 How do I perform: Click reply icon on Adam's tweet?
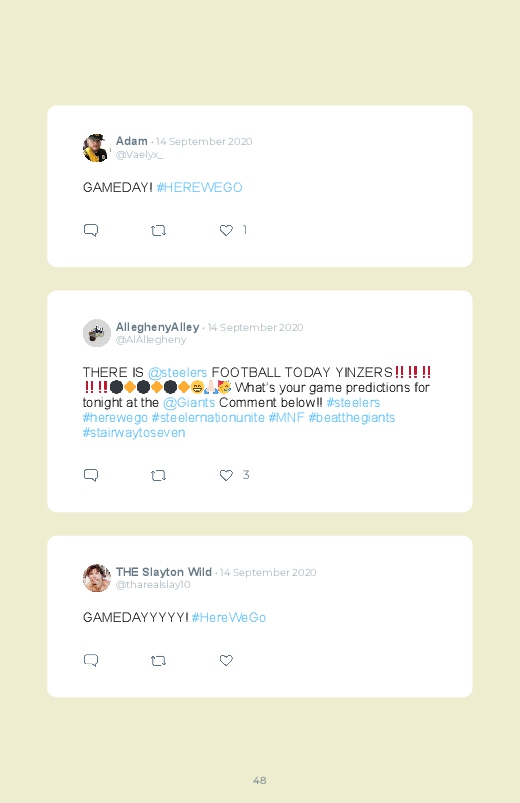[91, 230]
